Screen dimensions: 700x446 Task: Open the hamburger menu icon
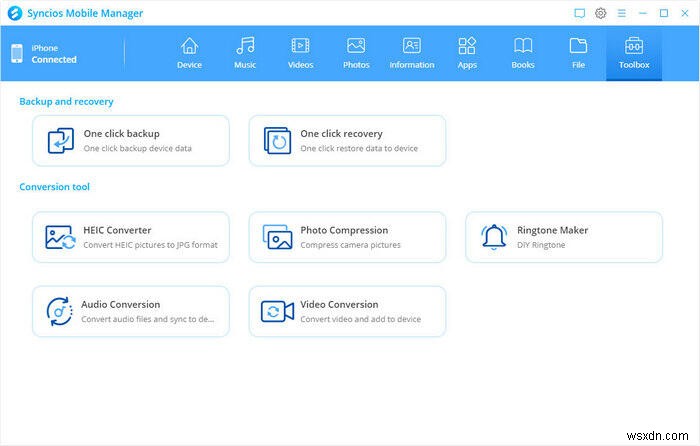[x=621, y=13]
